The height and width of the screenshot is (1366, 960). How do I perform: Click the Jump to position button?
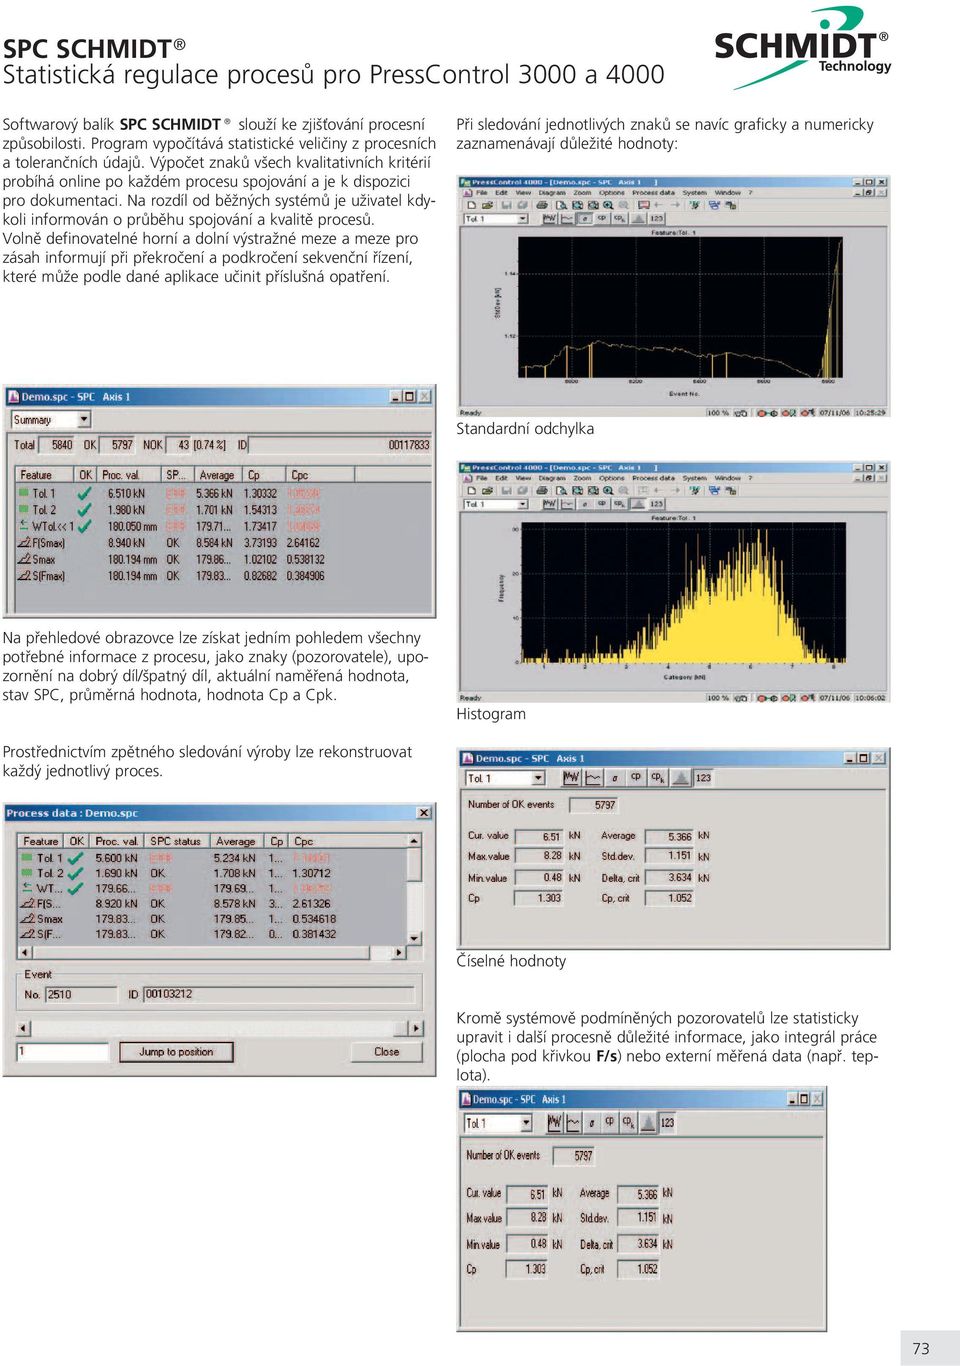(176, 1052)
